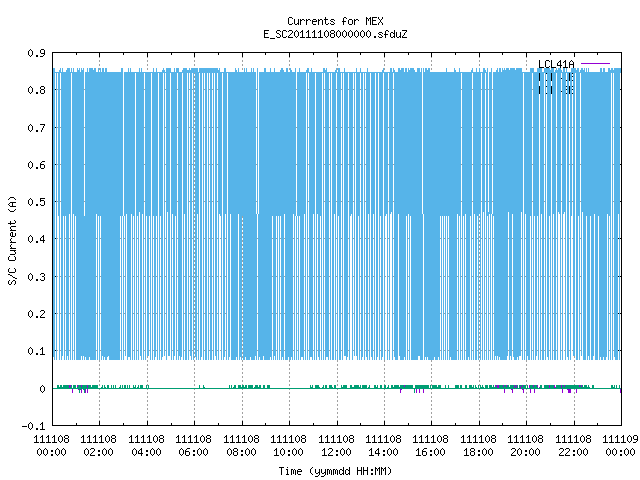Click the x-axis time label '14:00'
This screenshot has width=640, height=480.
tap(383, 452)
